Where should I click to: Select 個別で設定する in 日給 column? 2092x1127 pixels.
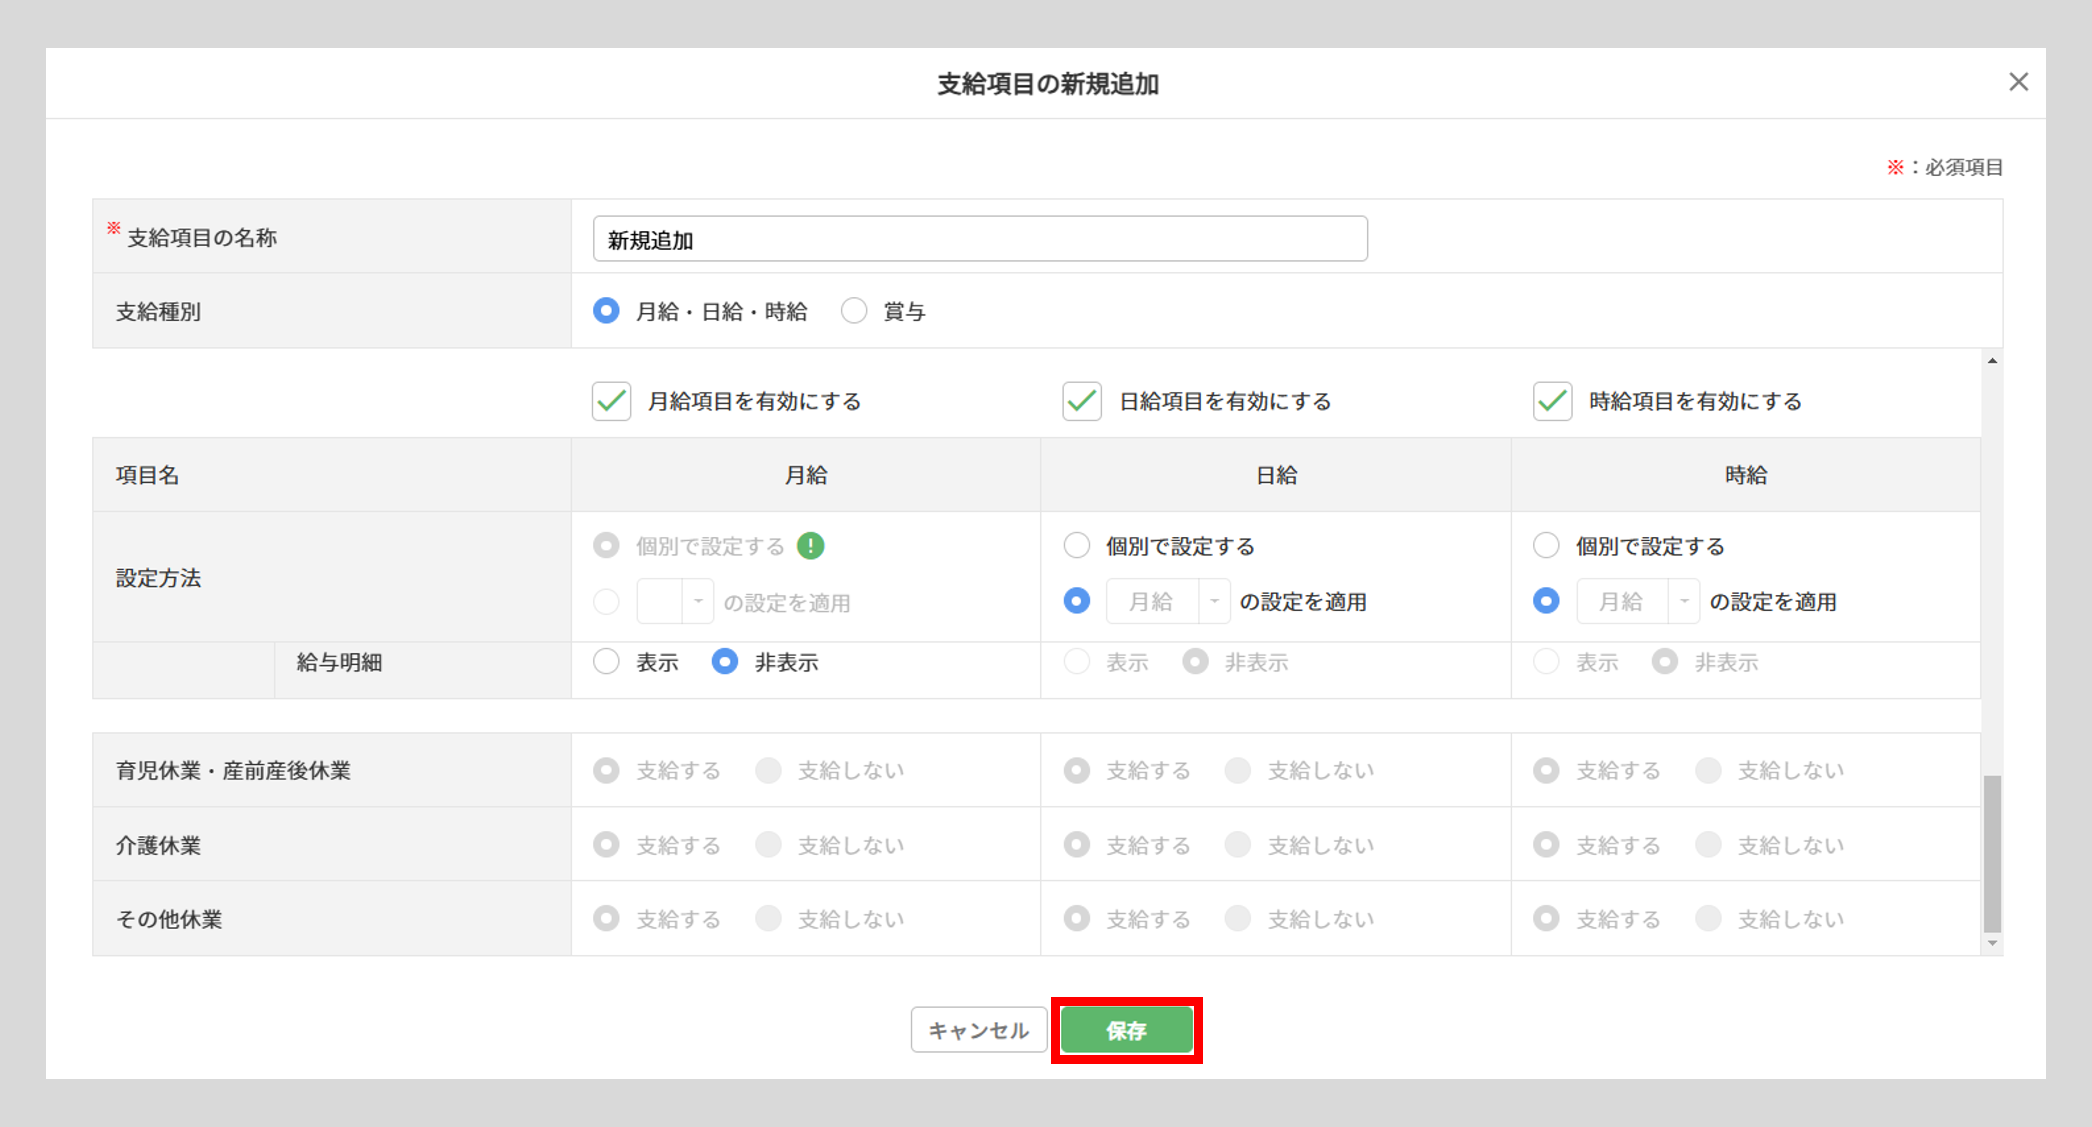coord(1076,546)
